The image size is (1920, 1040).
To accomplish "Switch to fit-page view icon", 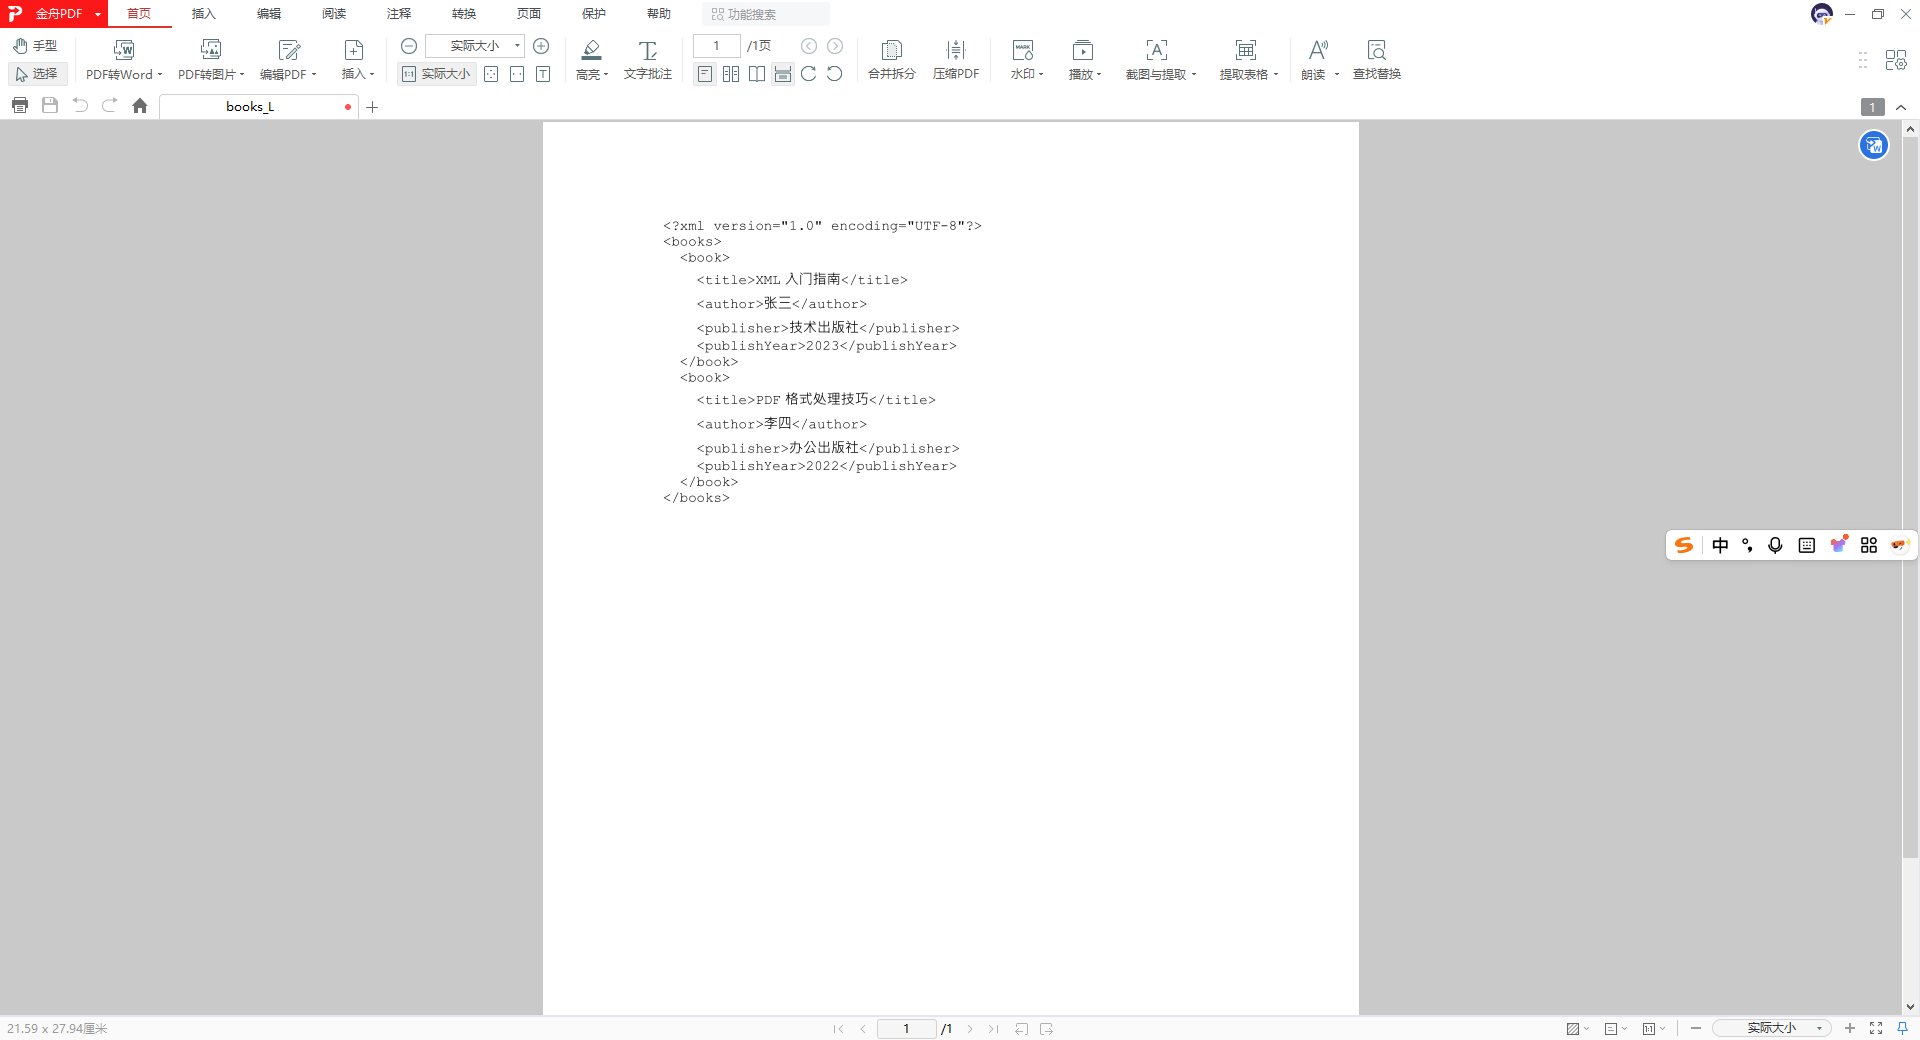I will [491, 74].
